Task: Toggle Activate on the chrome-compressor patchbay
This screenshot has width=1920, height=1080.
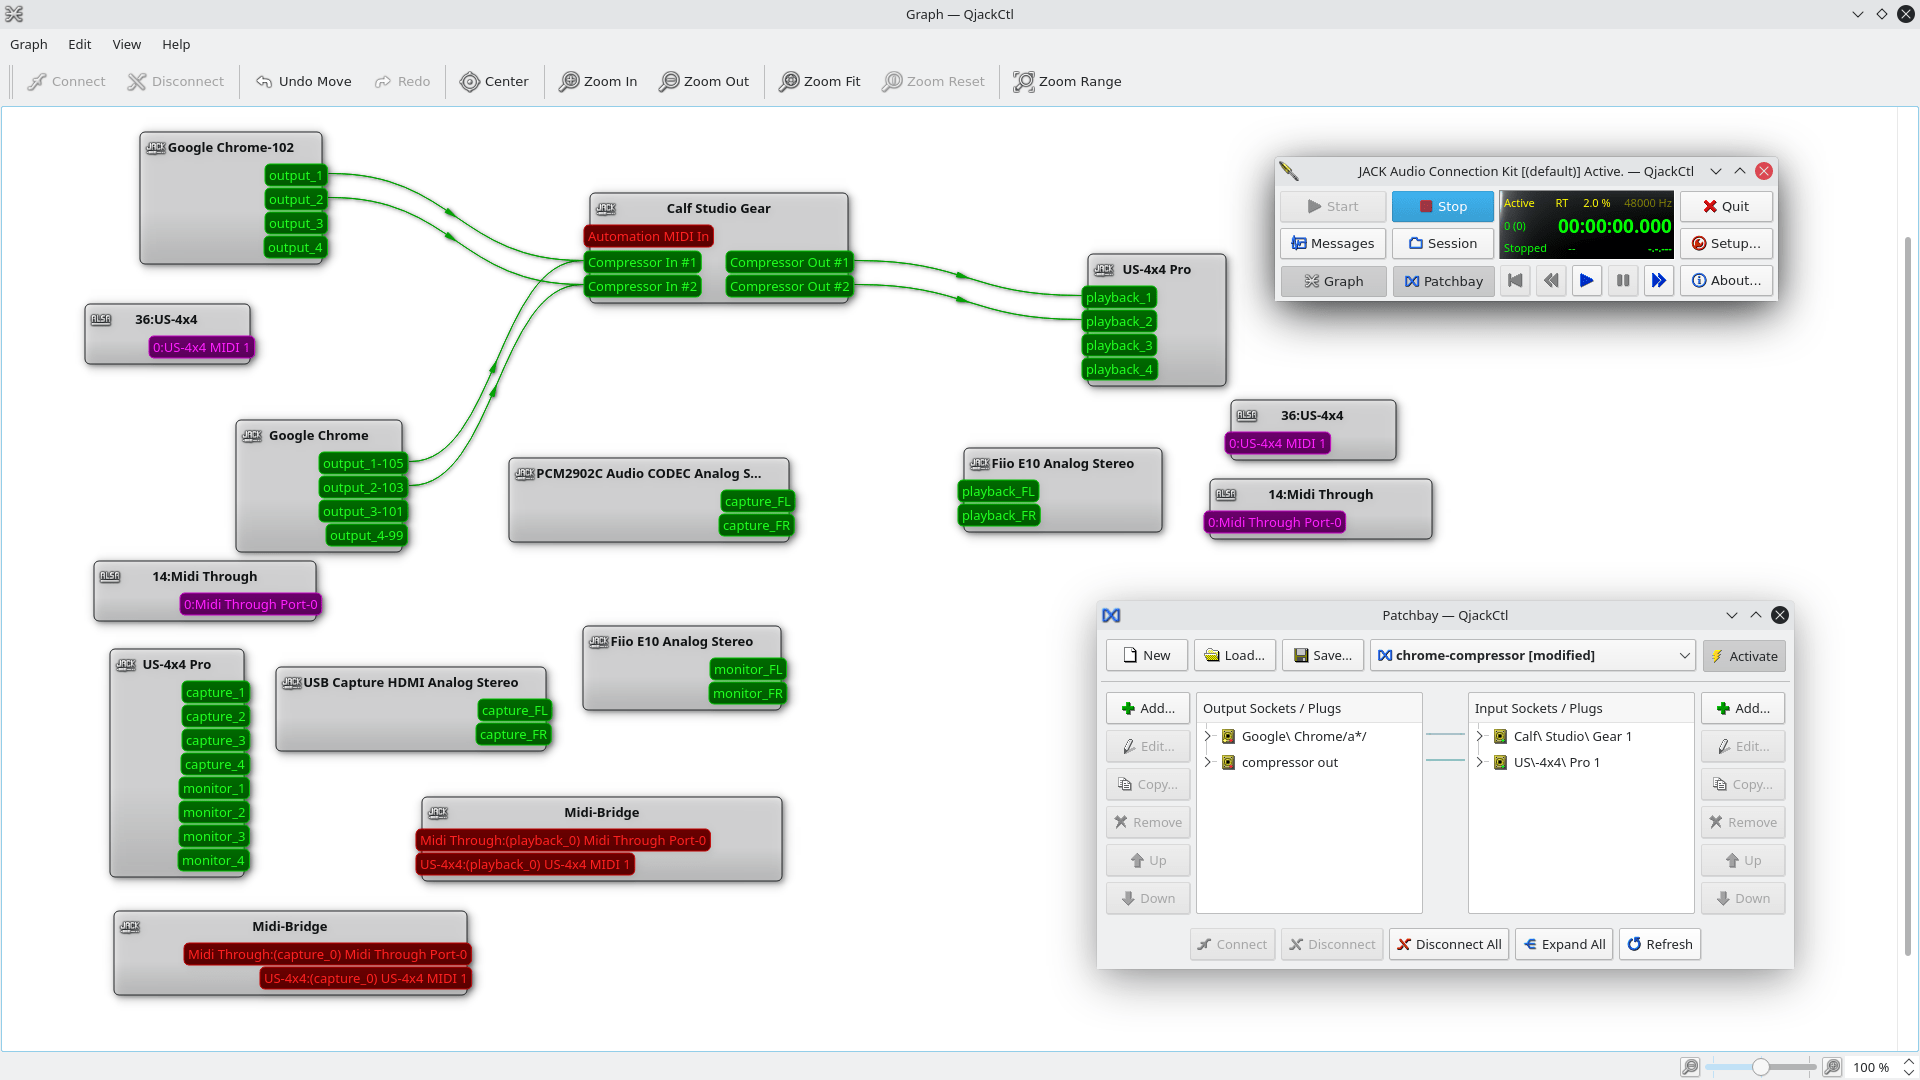Action: tap(1744, 656)
